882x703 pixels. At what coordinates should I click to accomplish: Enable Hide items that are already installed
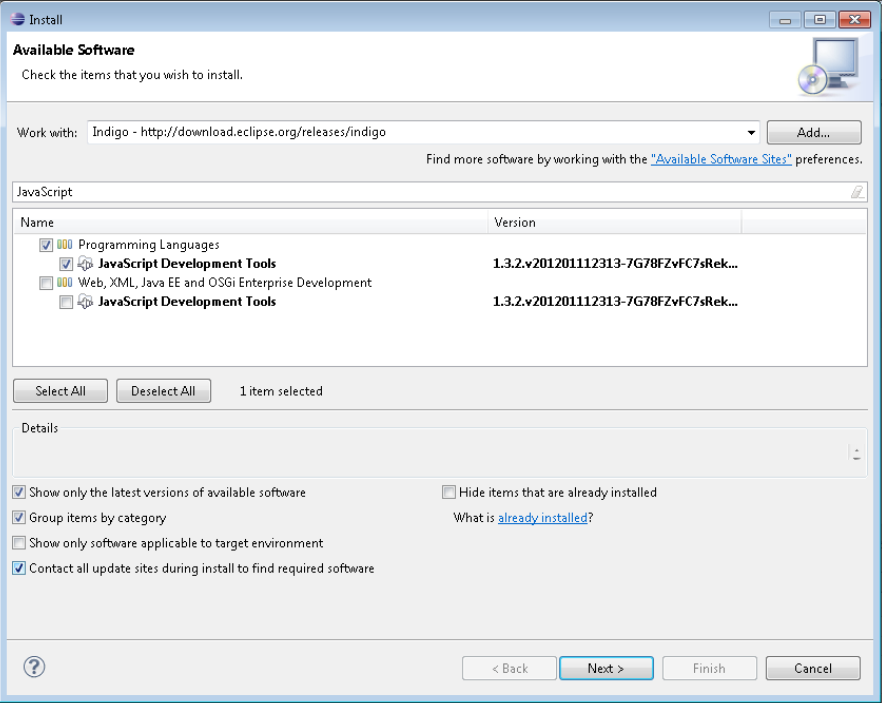(449, 493)
